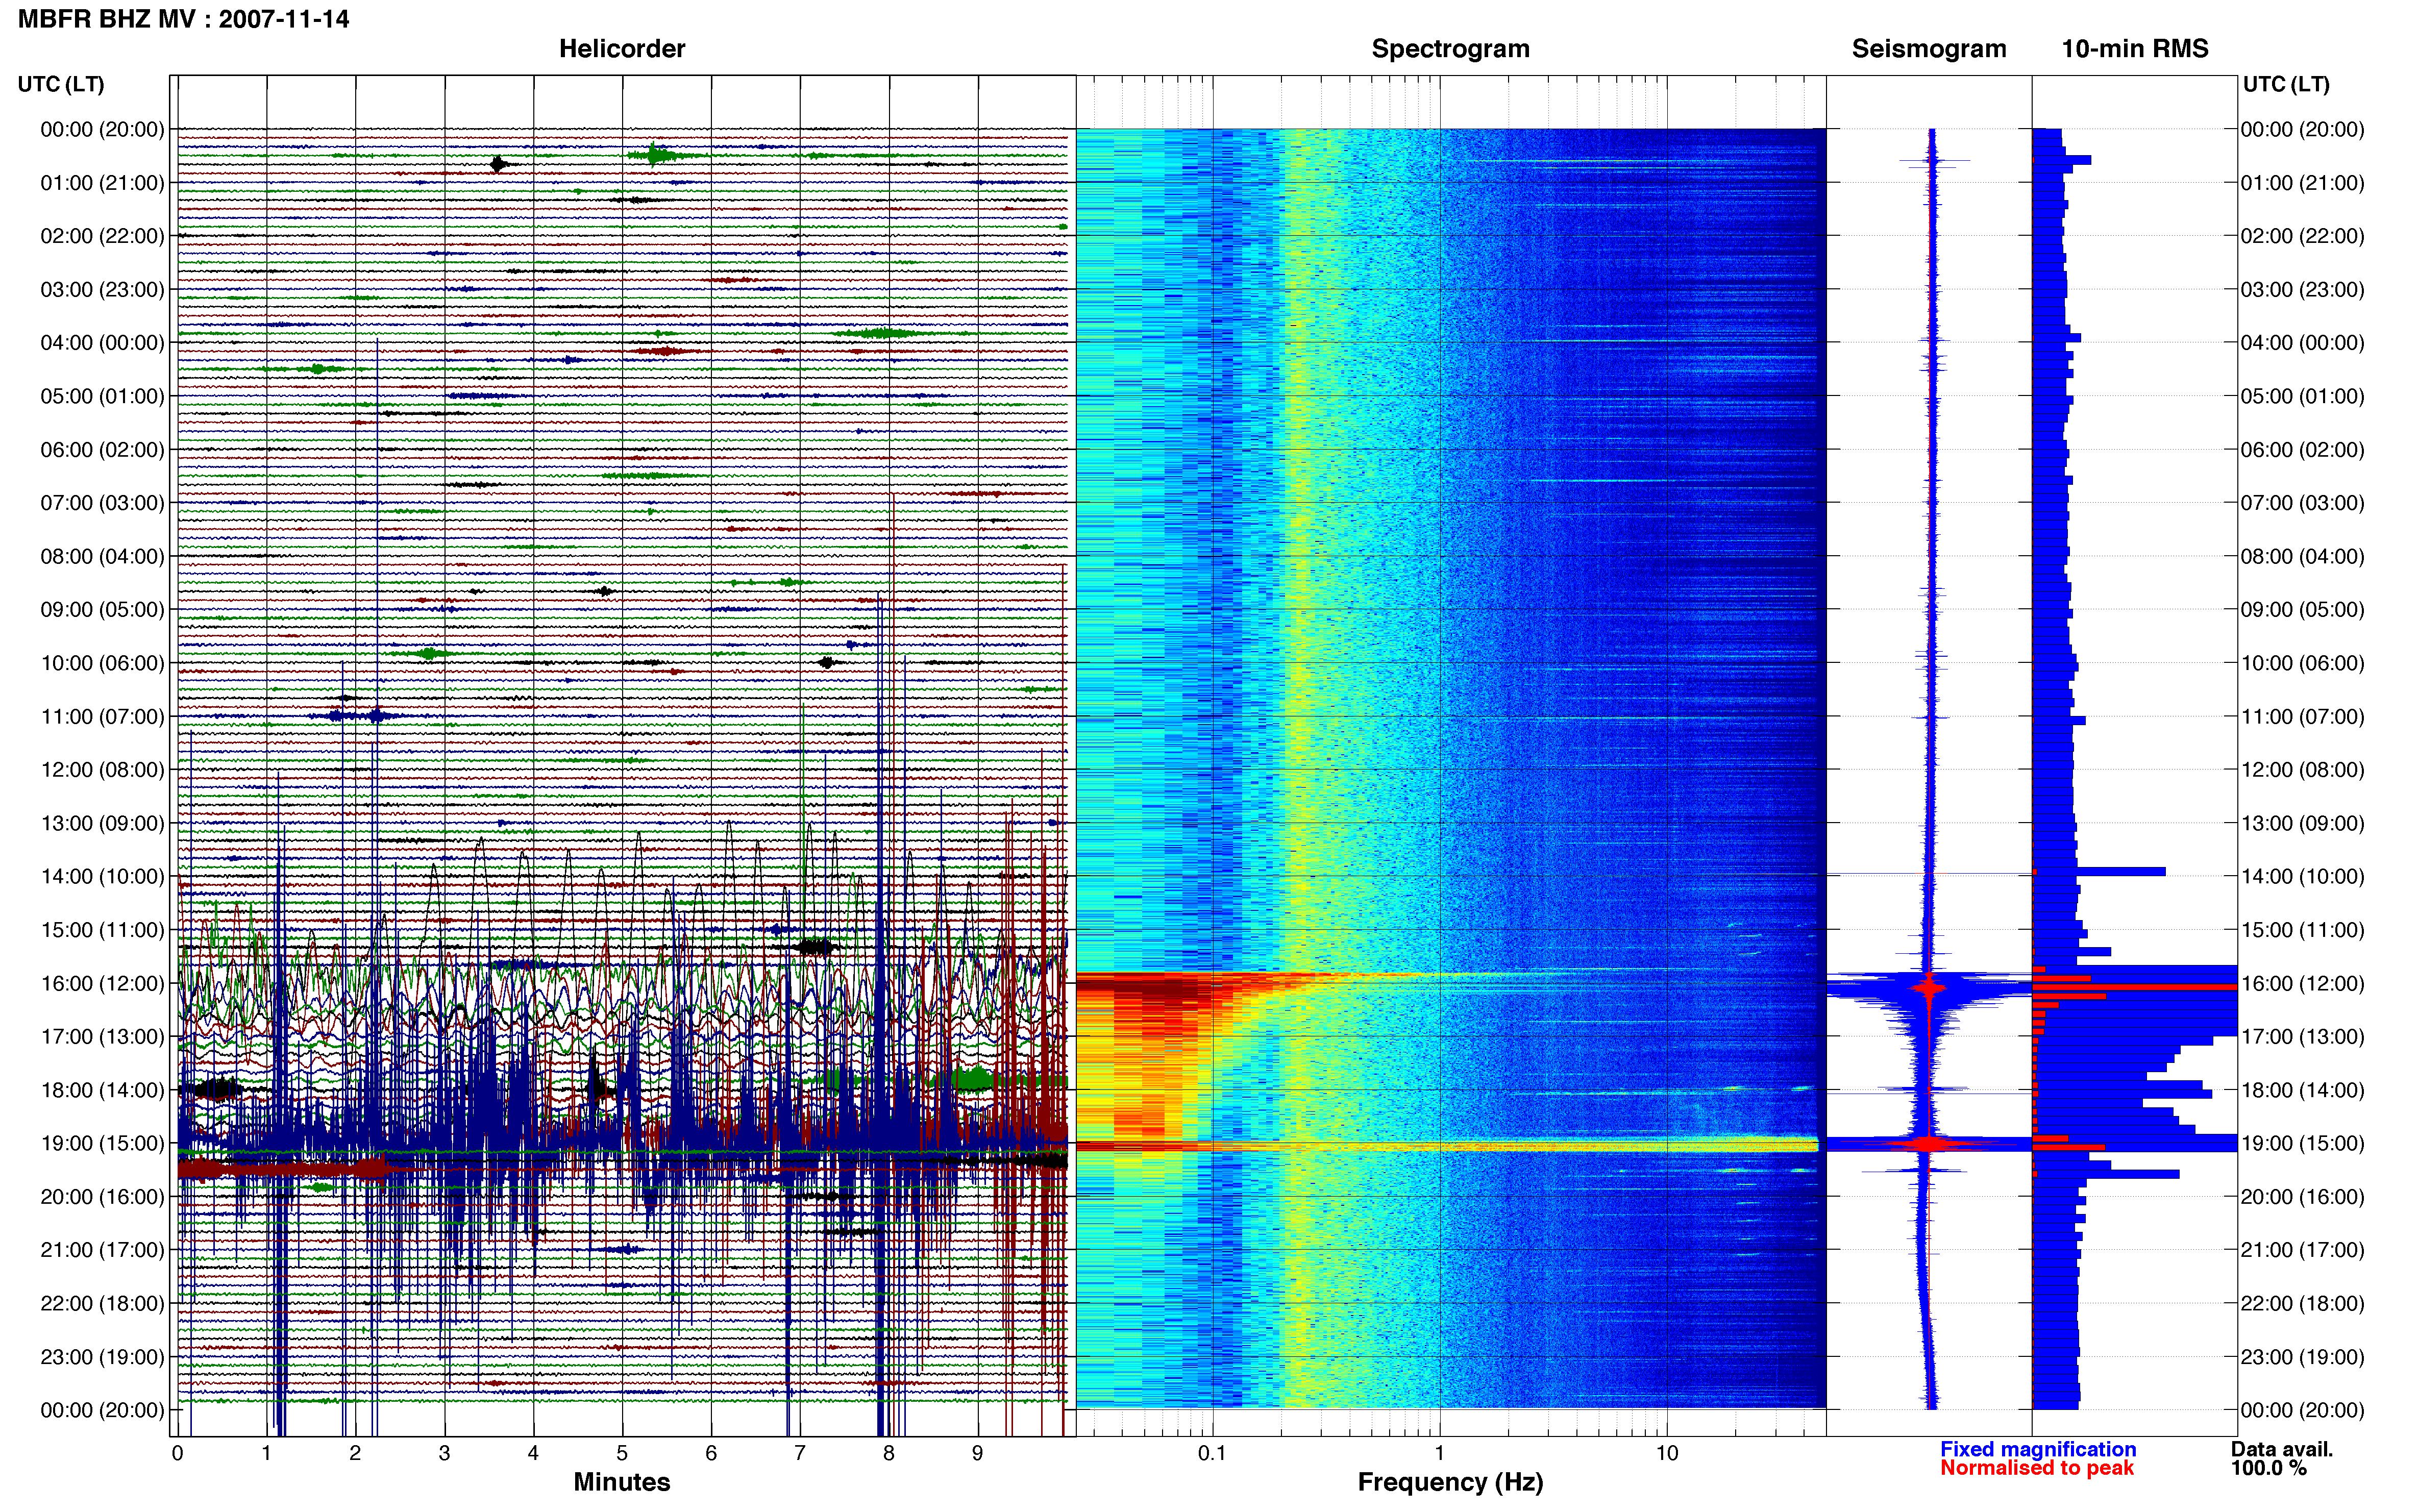Click 16:00 (12:00) on the Helicorder time axis
The image size is (2419, 1512).
tap(102, 983)
